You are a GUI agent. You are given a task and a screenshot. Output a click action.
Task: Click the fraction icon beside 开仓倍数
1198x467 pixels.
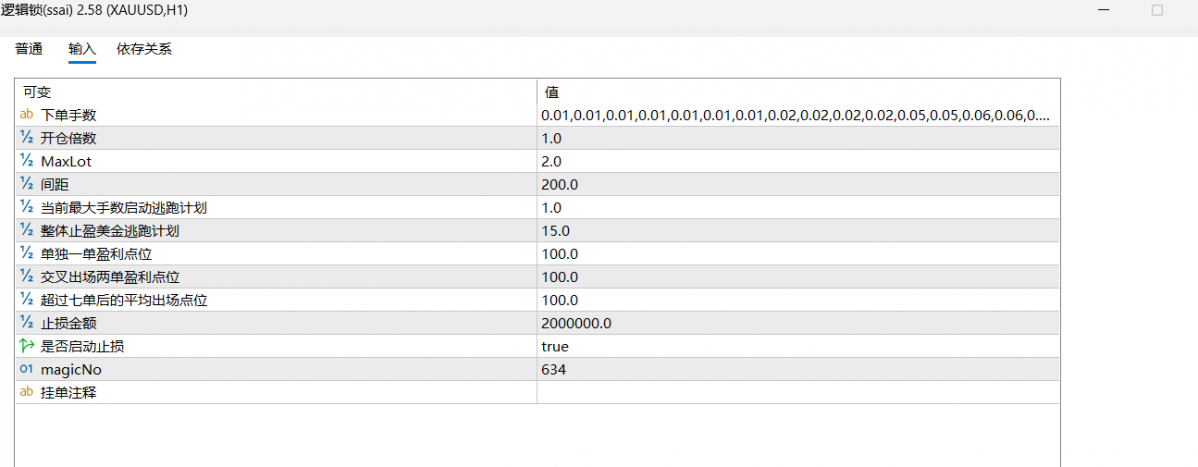(x=26, y=138)
